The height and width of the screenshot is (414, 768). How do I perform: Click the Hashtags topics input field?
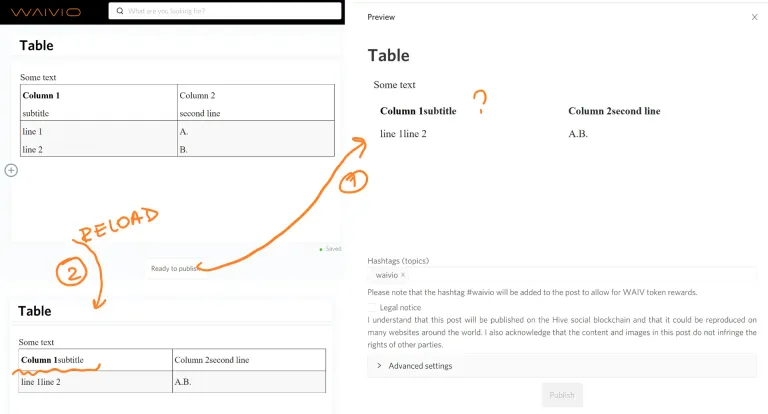(x=562, y=275)
